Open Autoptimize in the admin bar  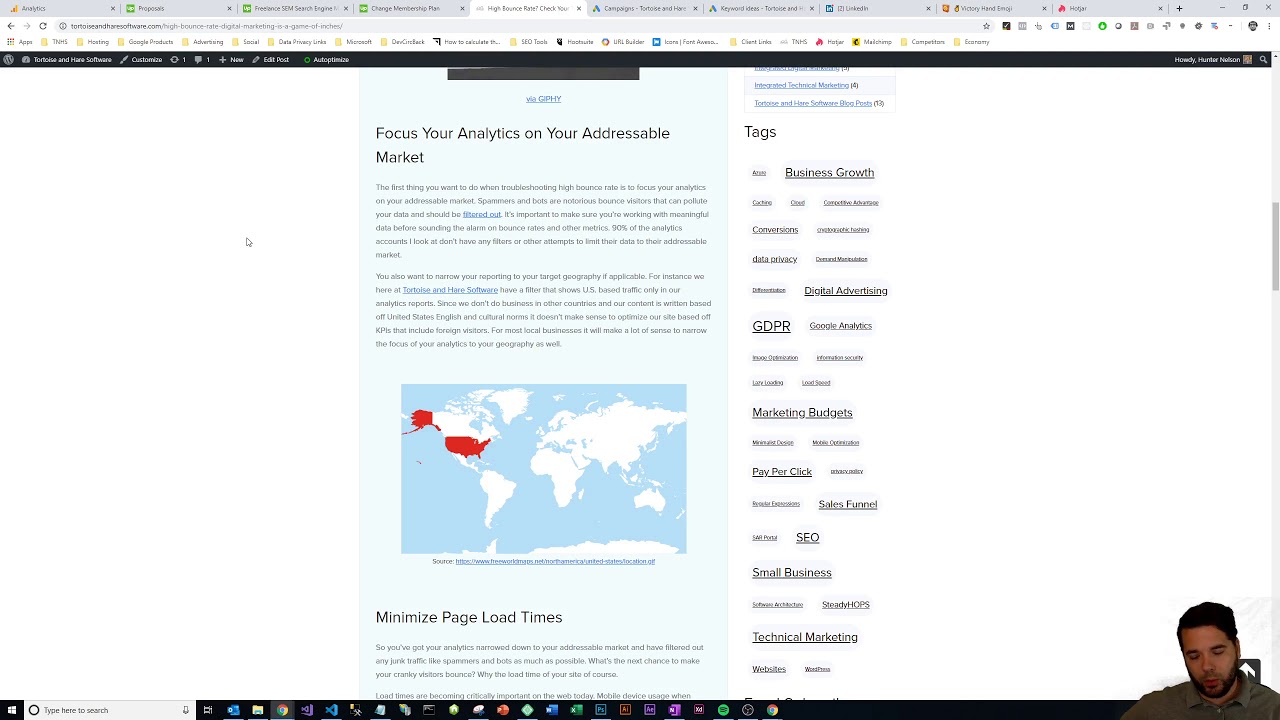click(326, 59)
